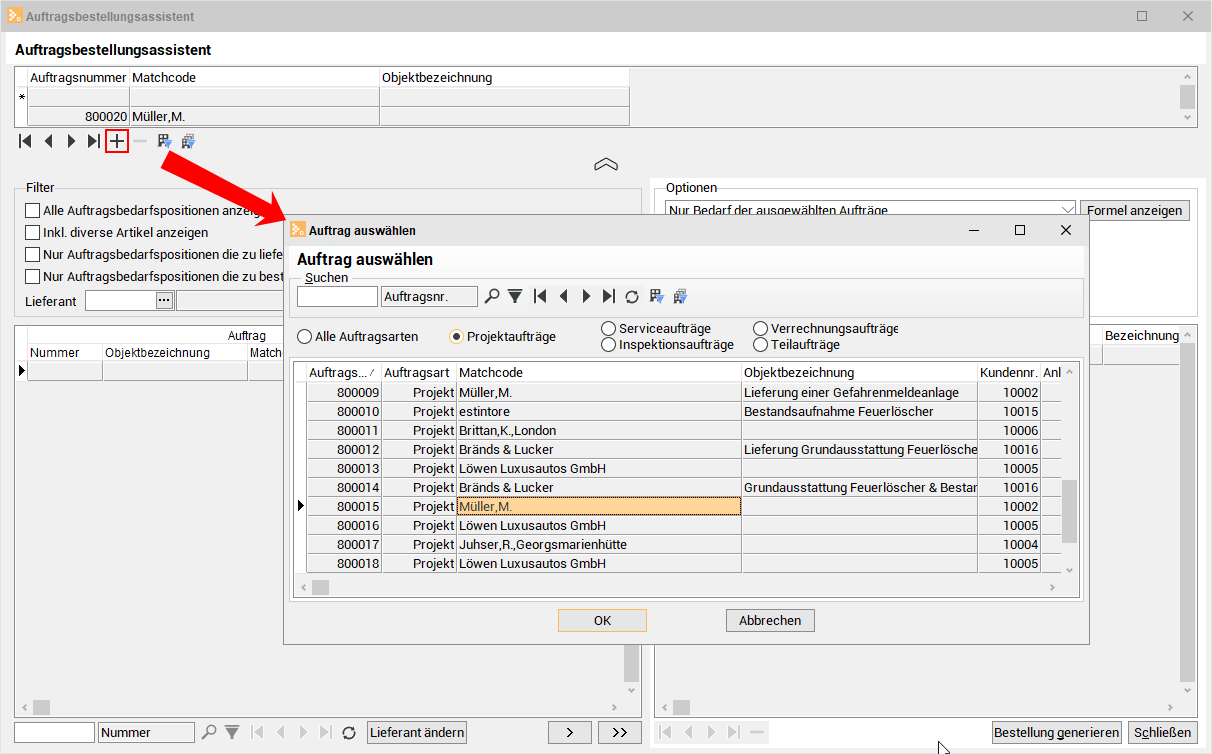Jump to last record in Auftragsbestellungsassistent order toolbar
1212x754 pixels.
[94, 142]
